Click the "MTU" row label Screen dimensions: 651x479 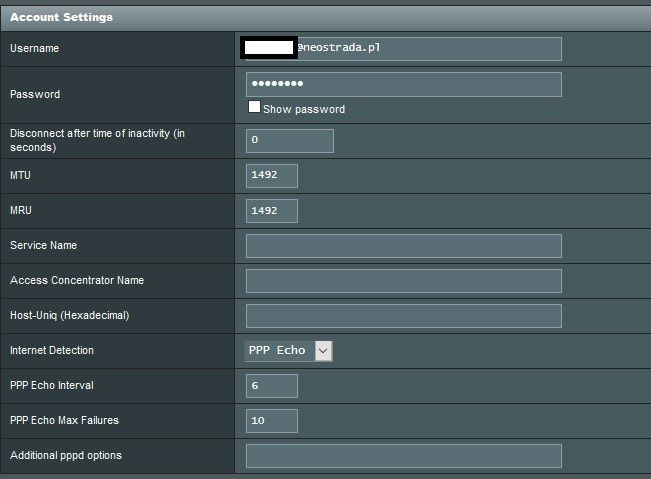22,176
